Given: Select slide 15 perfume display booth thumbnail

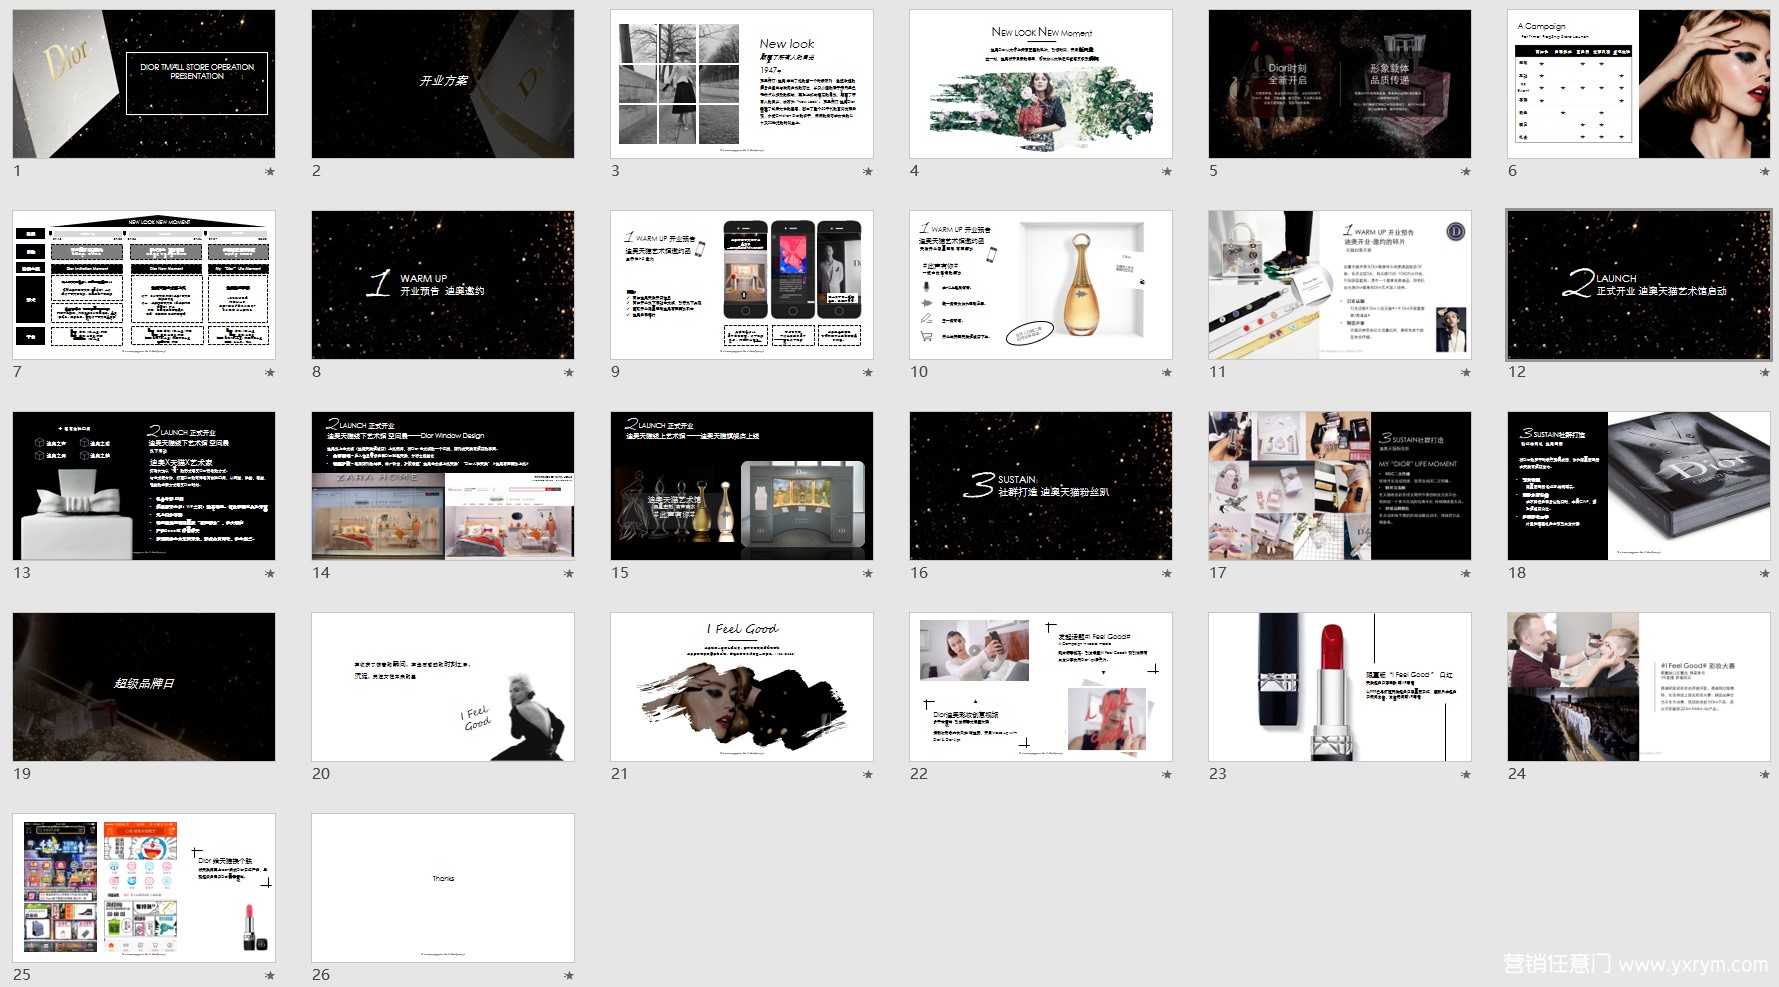Looking at the screenshot, I should pos(742,486).
